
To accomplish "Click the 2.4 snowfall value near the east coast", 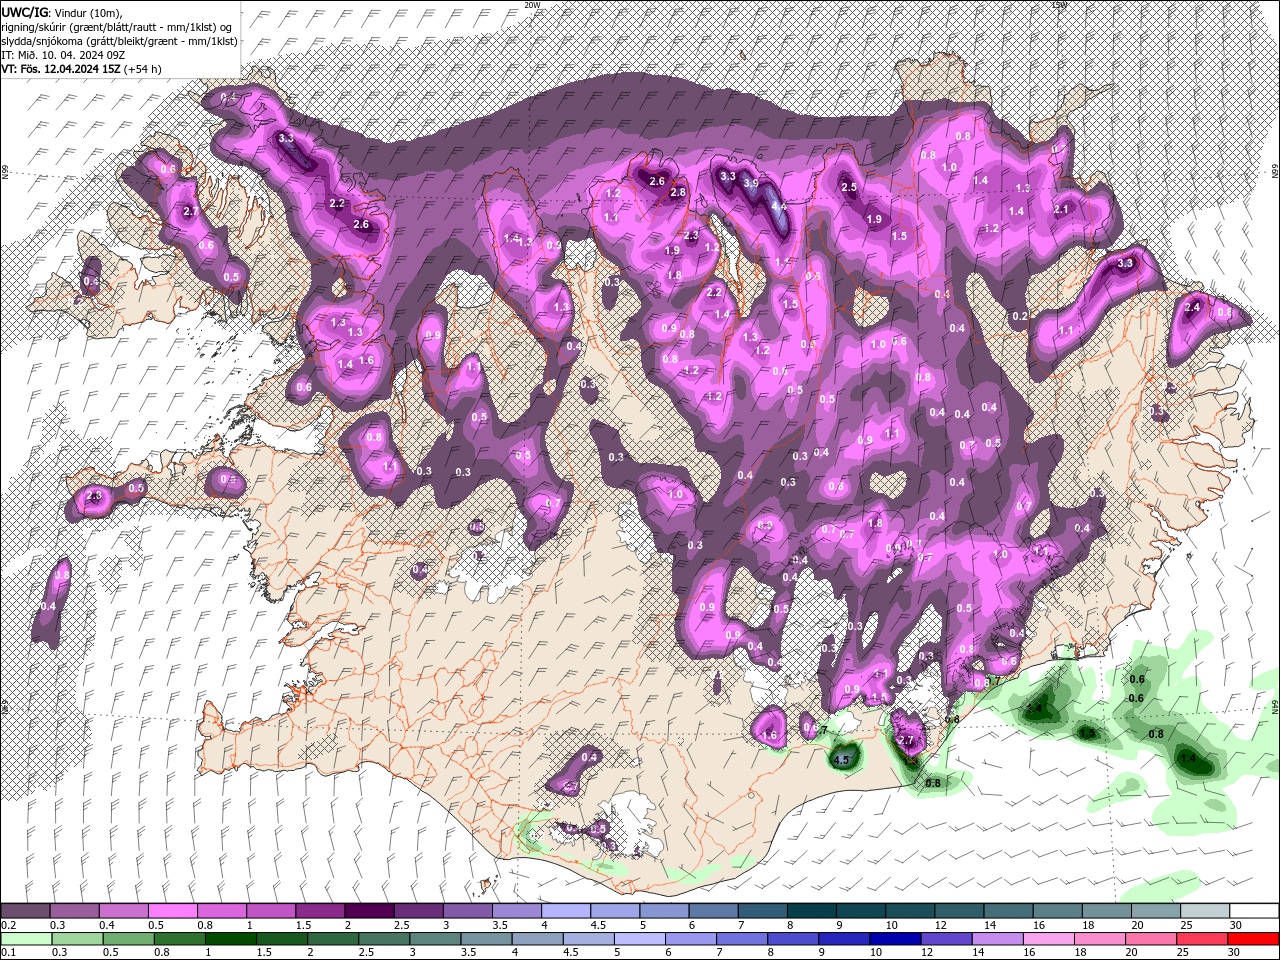I will [x=1192, y=308].
